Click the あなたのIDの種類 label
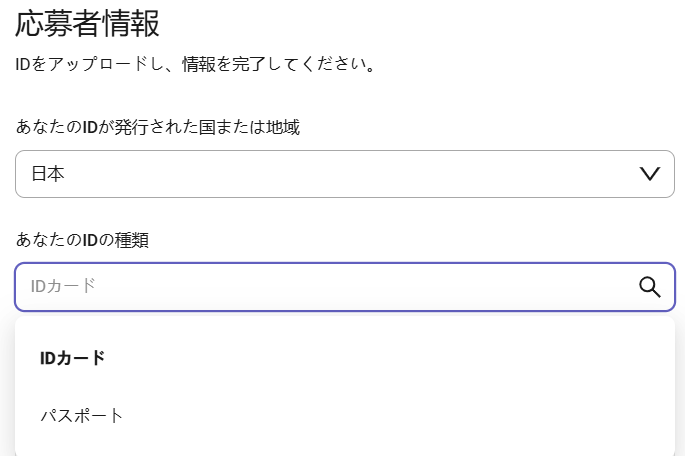The width and height of the screenshot is (685, 456). point(82,240)
